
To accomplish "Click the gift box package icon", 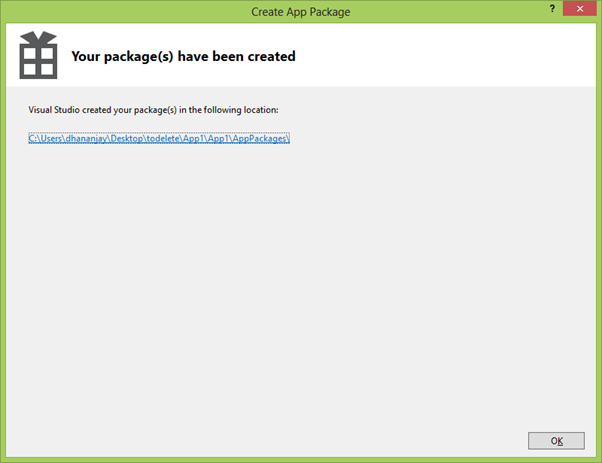I will [38, 55].
